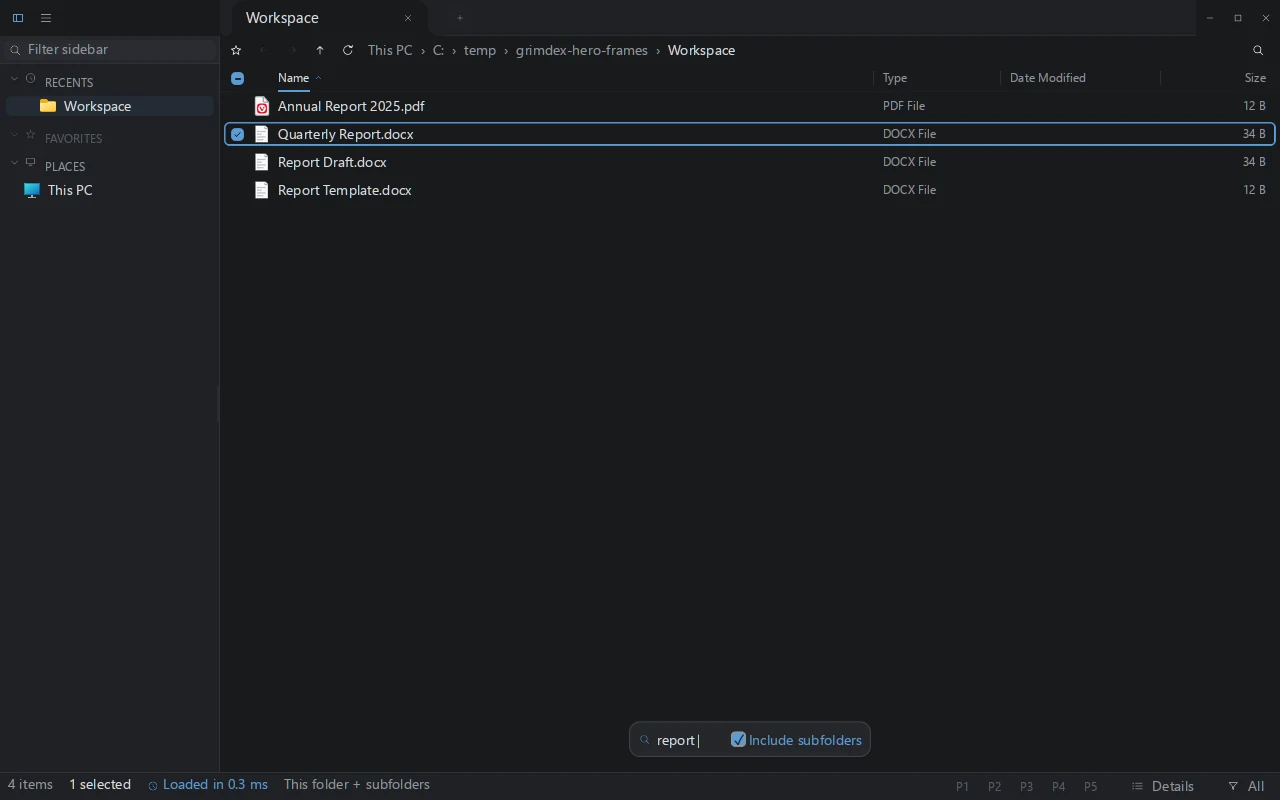Open Workspace in sidebar recents

(x=110, y=106)
